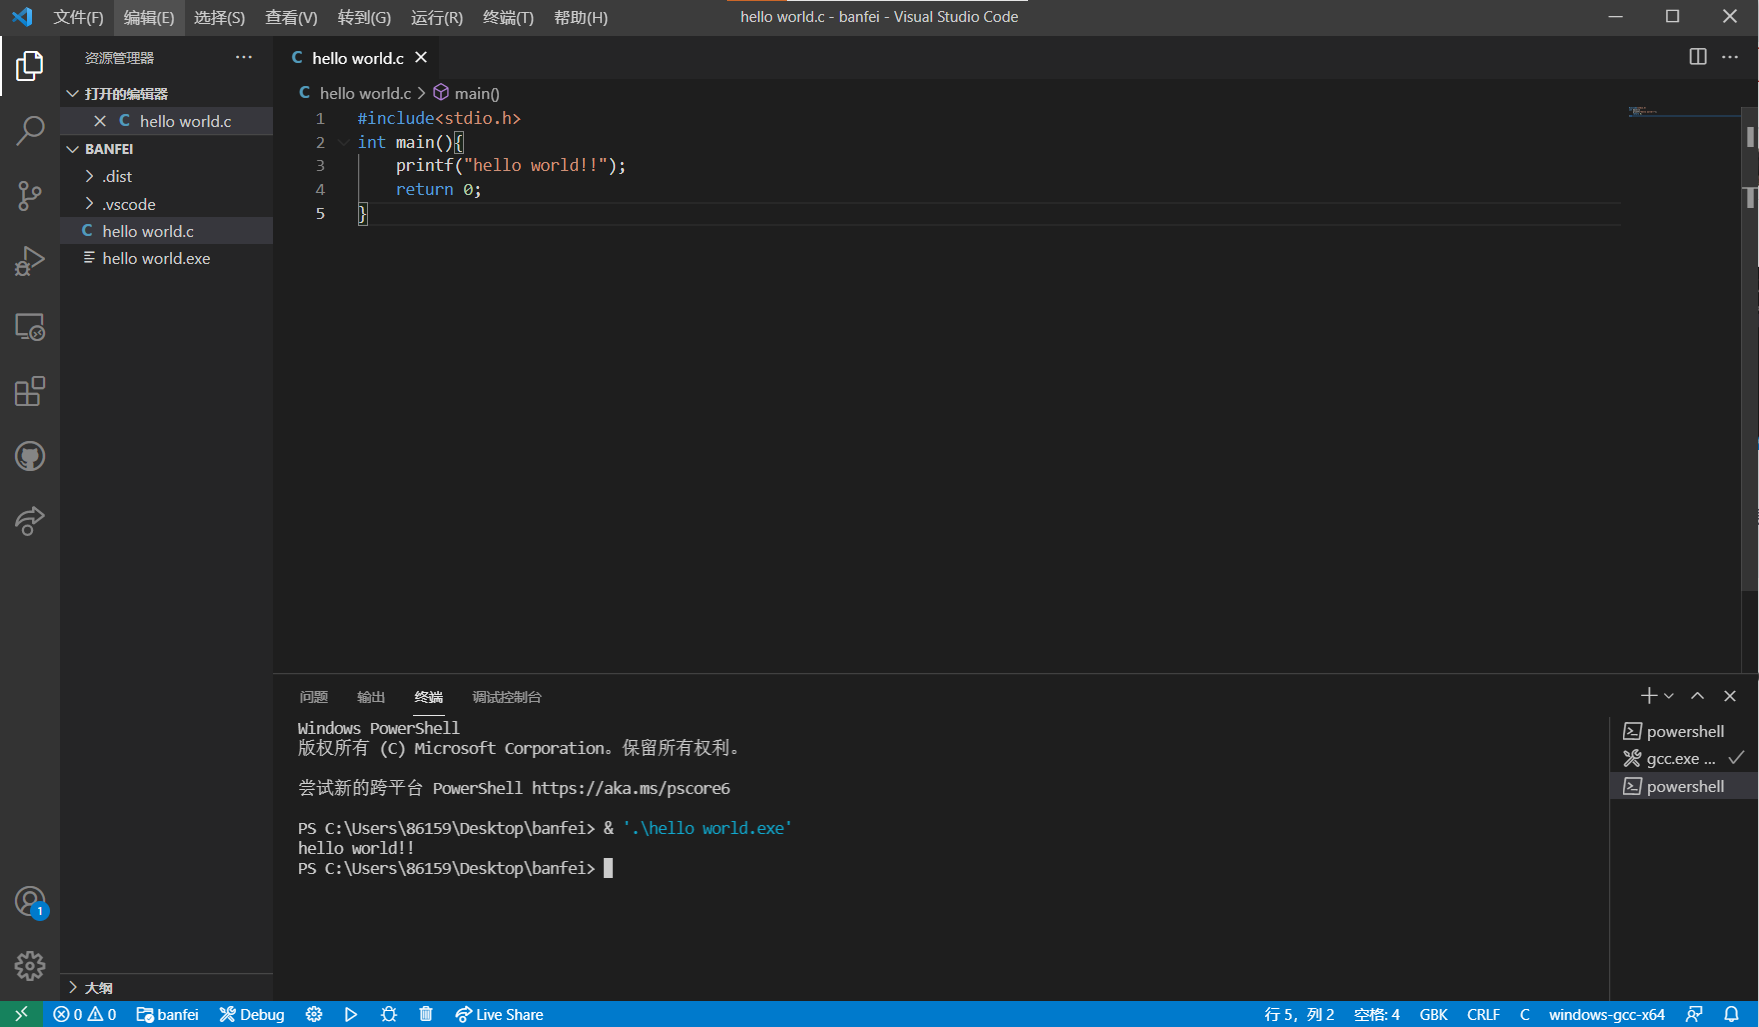Screen dimensions: 1759x1027
Task: Click the GitHub icon in the sidebar
Action: point(29,456)
